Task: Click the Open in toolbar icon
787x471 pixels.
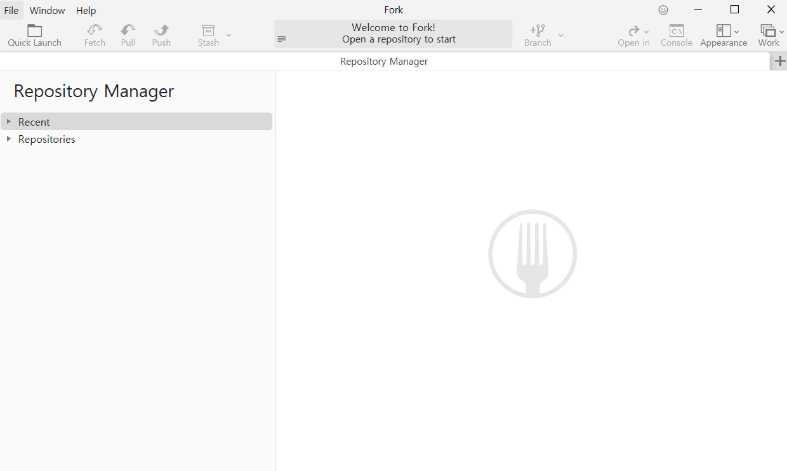Action: pos(633,31)
